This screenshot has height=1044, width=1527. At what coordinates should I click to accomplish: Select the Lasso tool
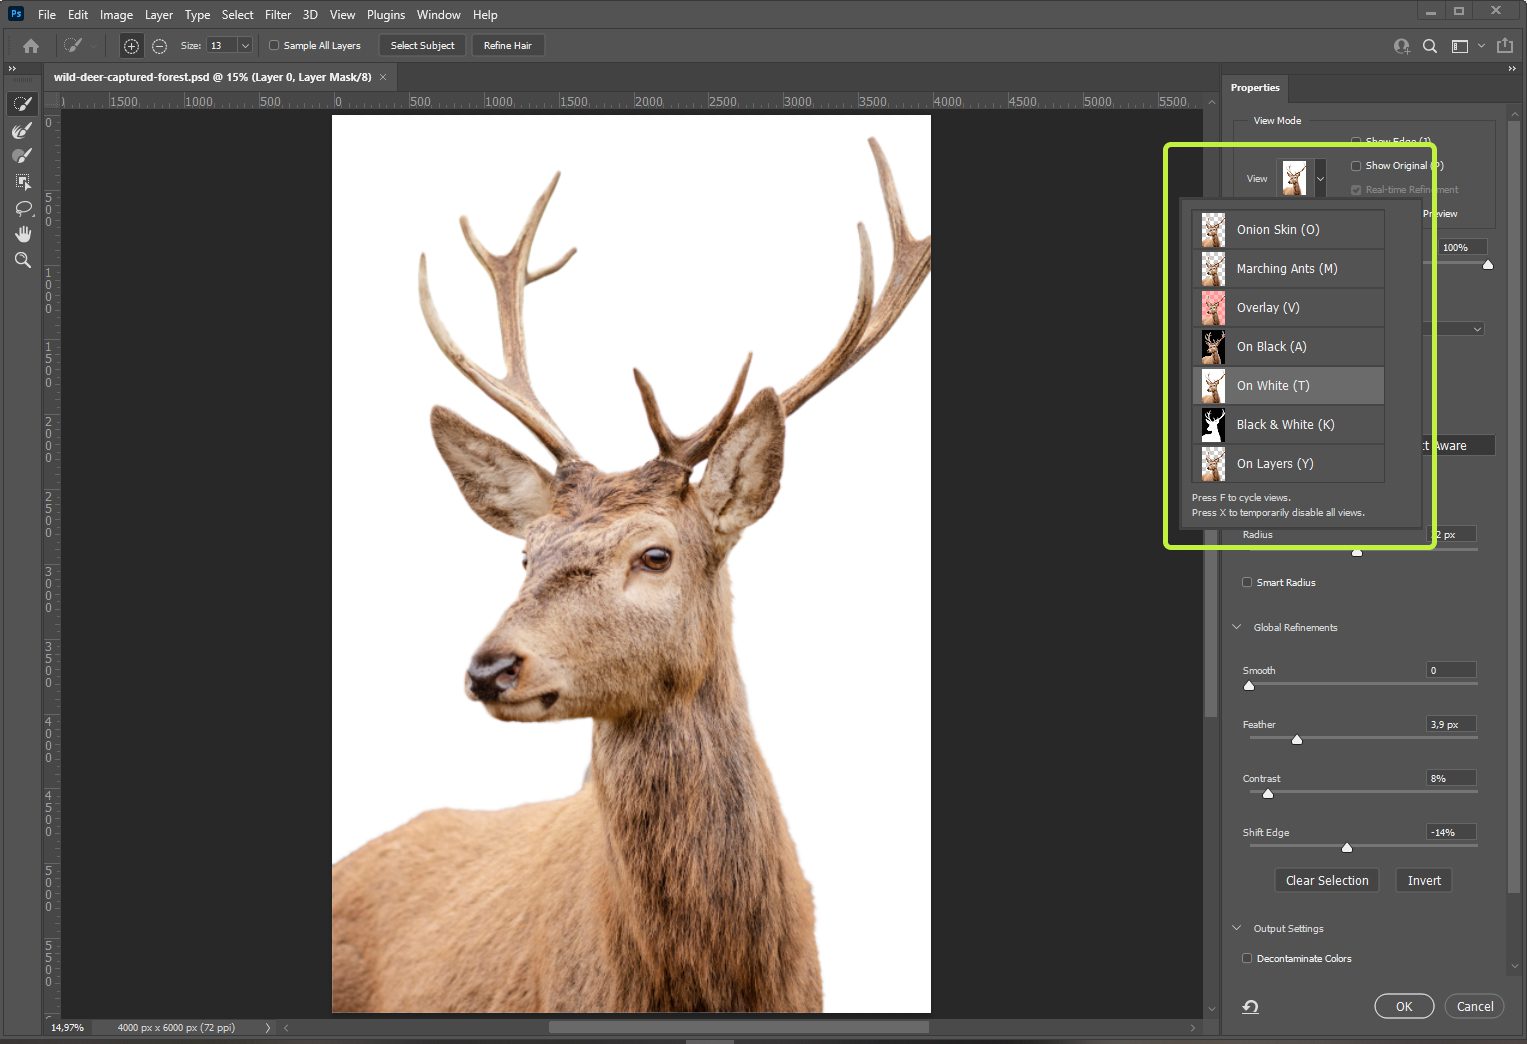tap(22, 208)
